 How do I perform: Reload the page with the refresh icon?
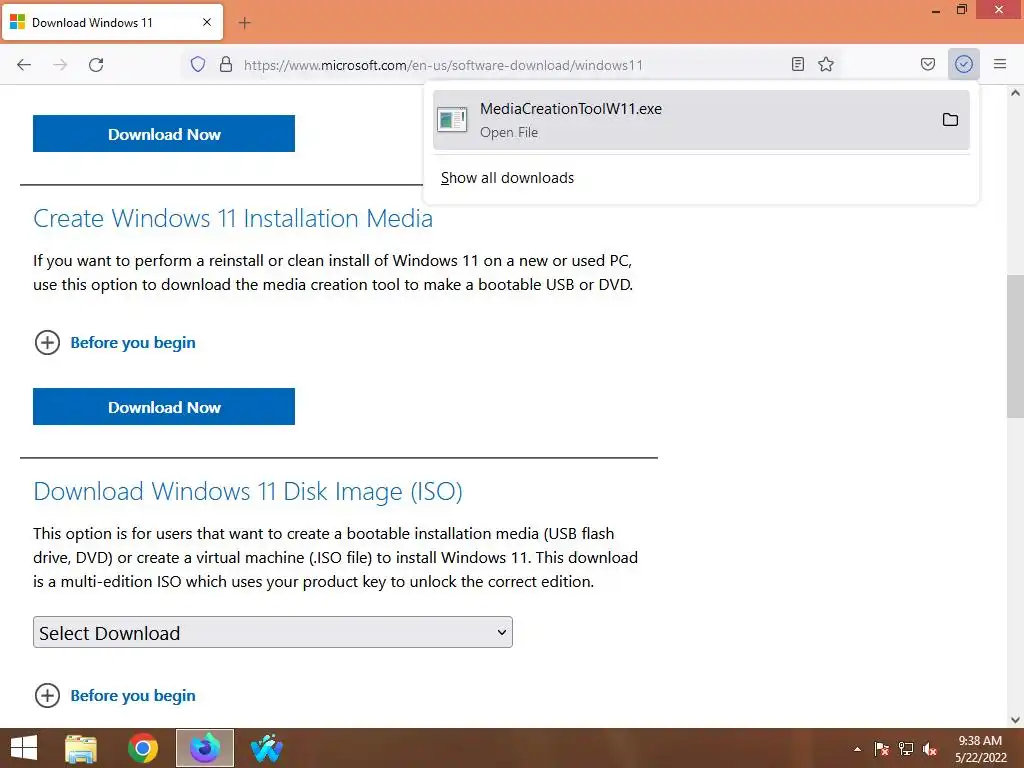[x=96, y=65]
